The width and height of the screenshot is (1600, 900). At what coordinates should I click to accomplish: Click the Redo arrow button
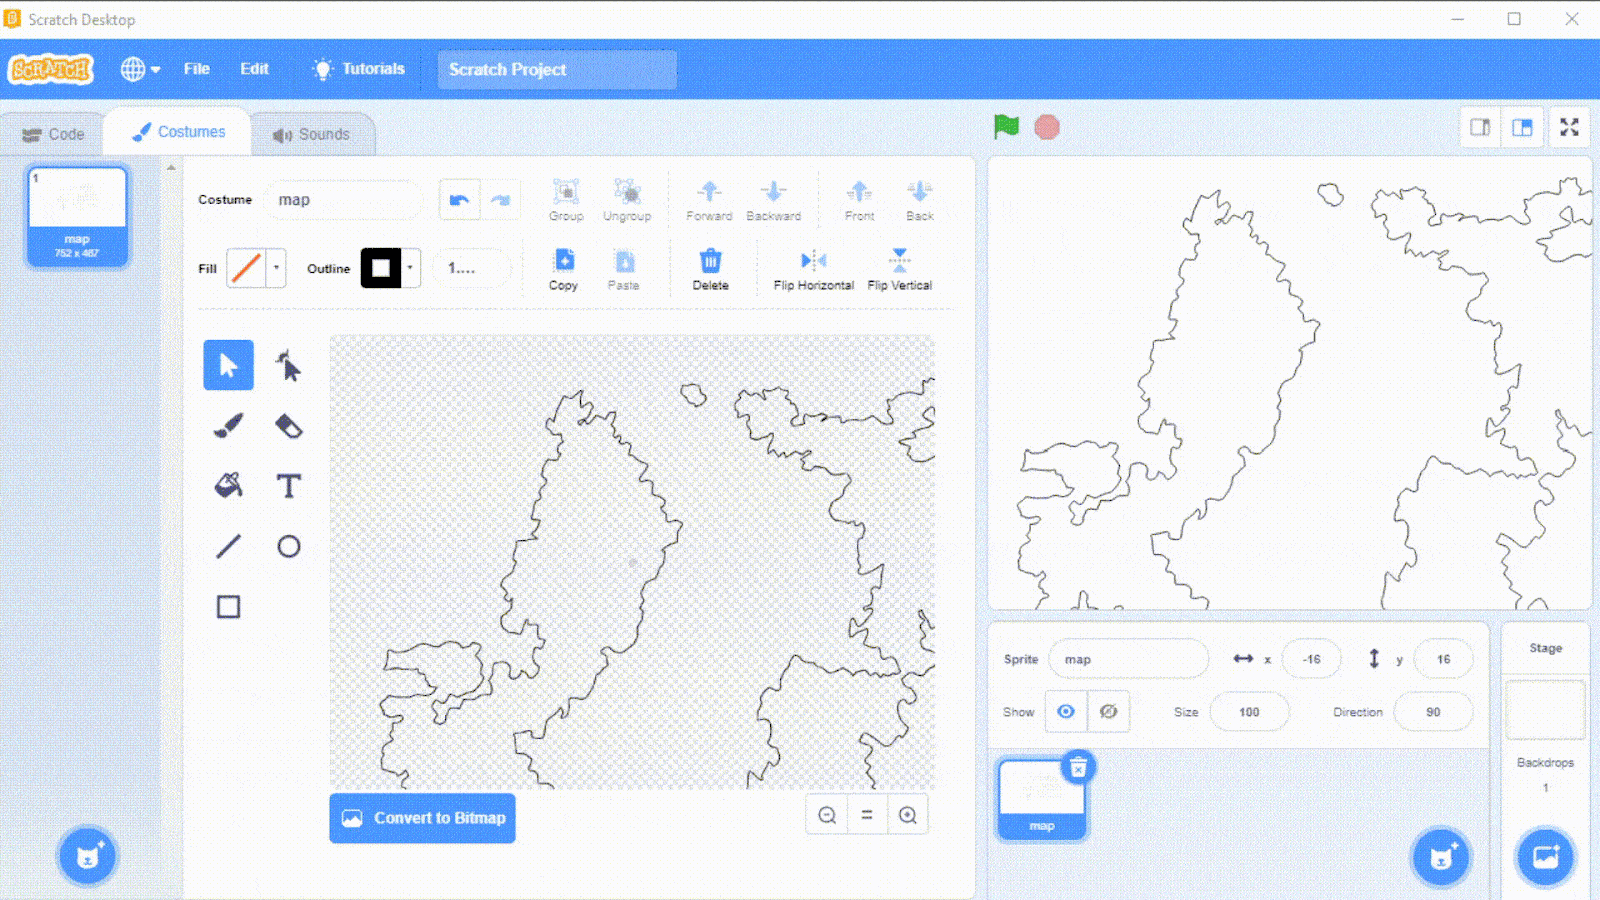501,200
